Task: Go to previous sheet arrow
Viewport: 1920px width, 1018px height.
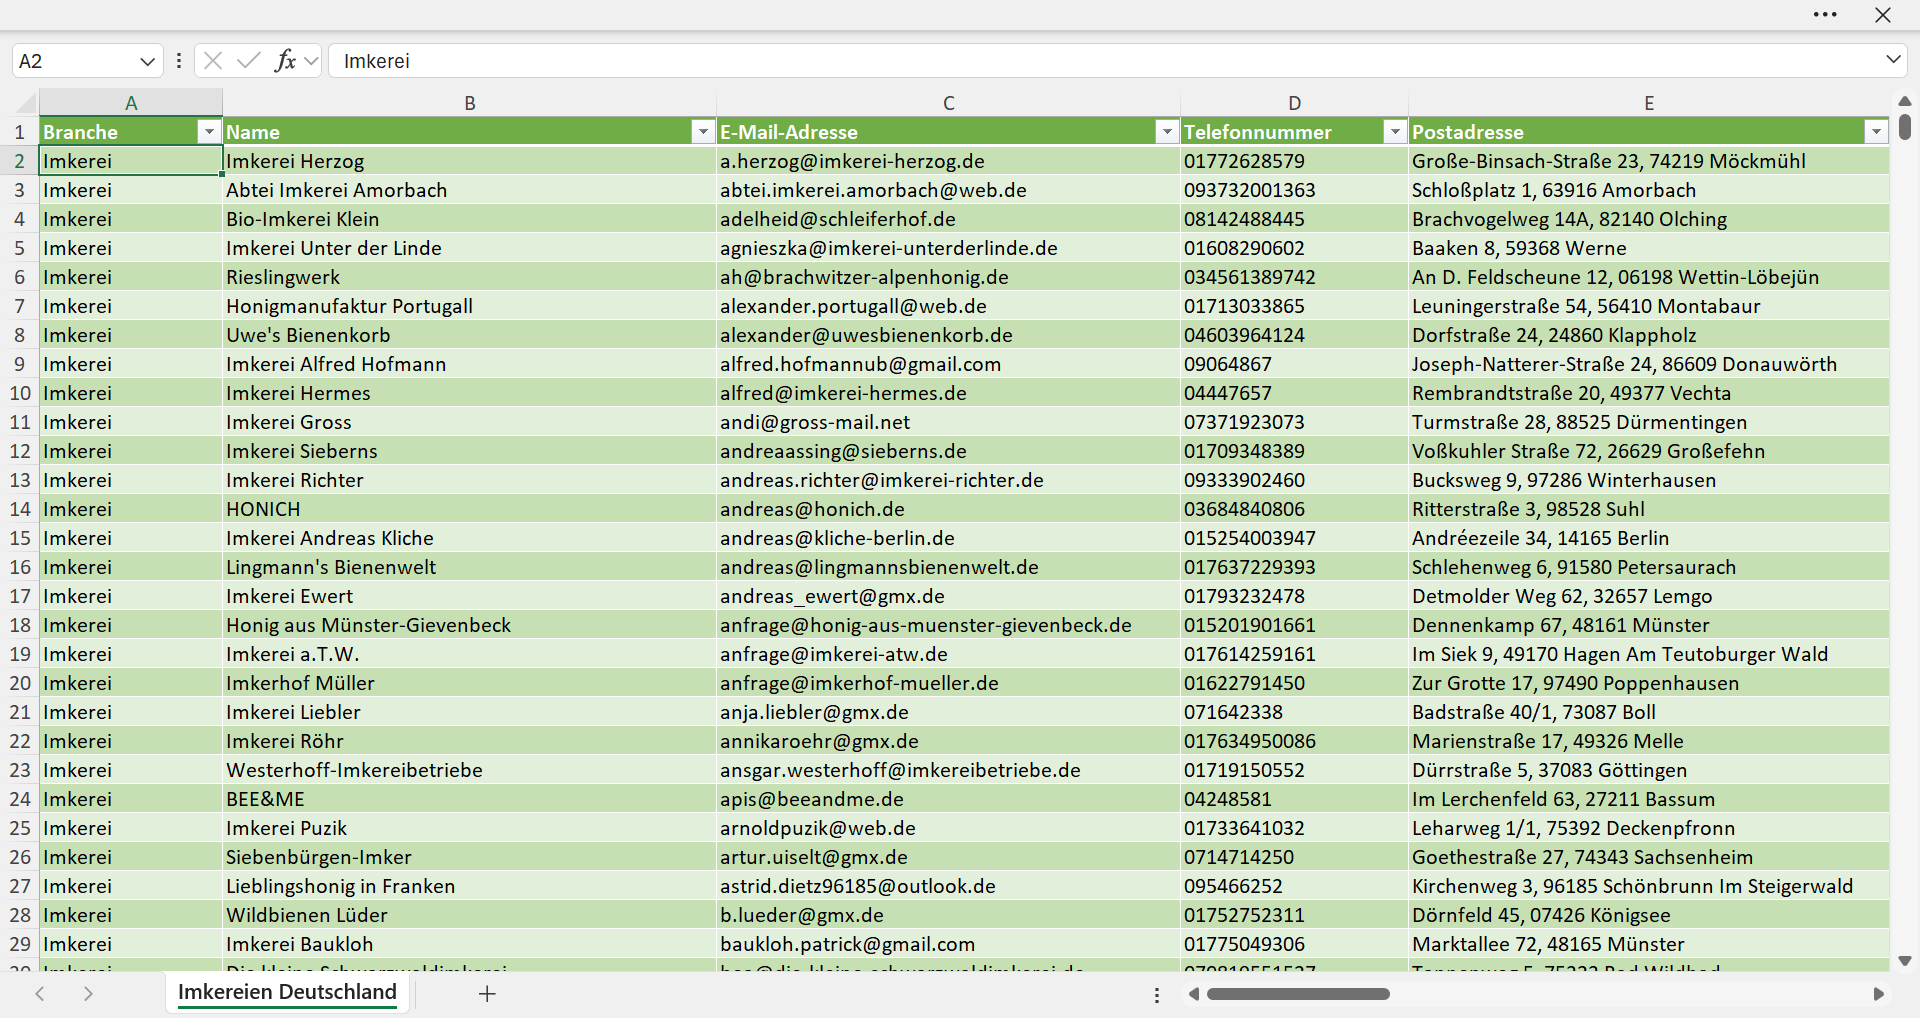Action: tap(40, 994)
